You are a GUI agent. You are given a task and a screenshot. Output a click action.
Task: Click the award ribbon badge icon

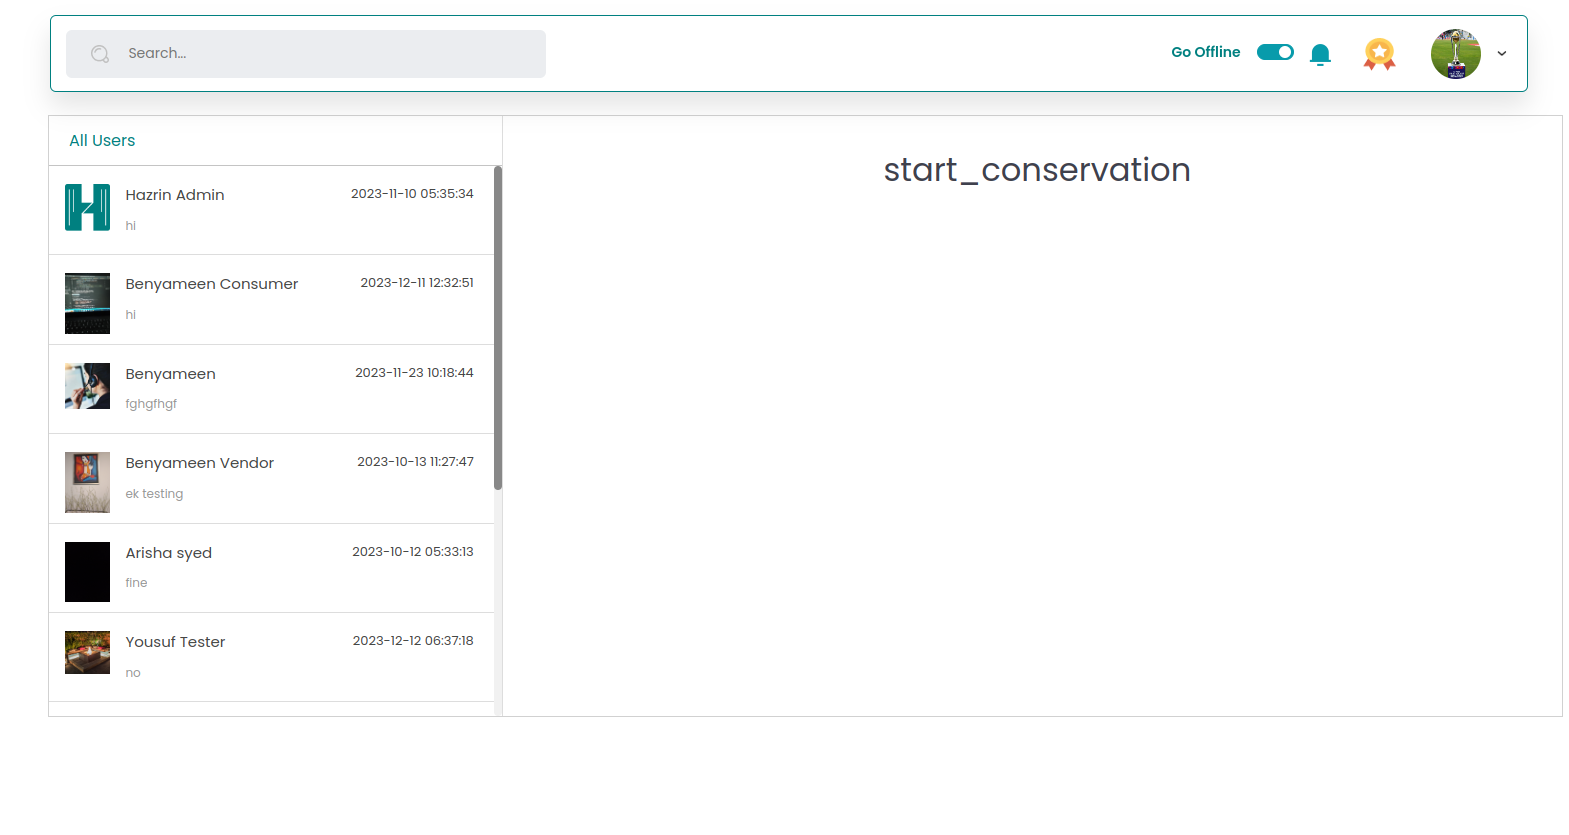click(x=1379, y=54)
